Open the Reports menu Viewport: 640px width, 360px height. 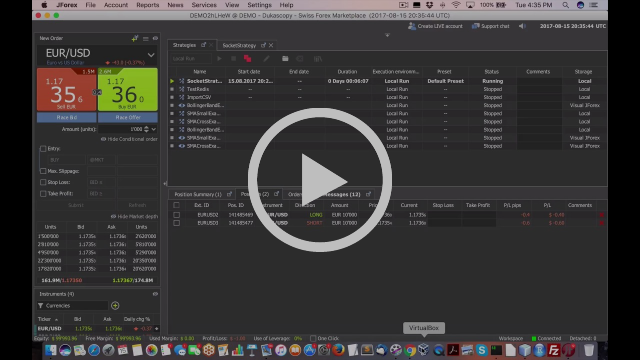click(x=147, y=5)
